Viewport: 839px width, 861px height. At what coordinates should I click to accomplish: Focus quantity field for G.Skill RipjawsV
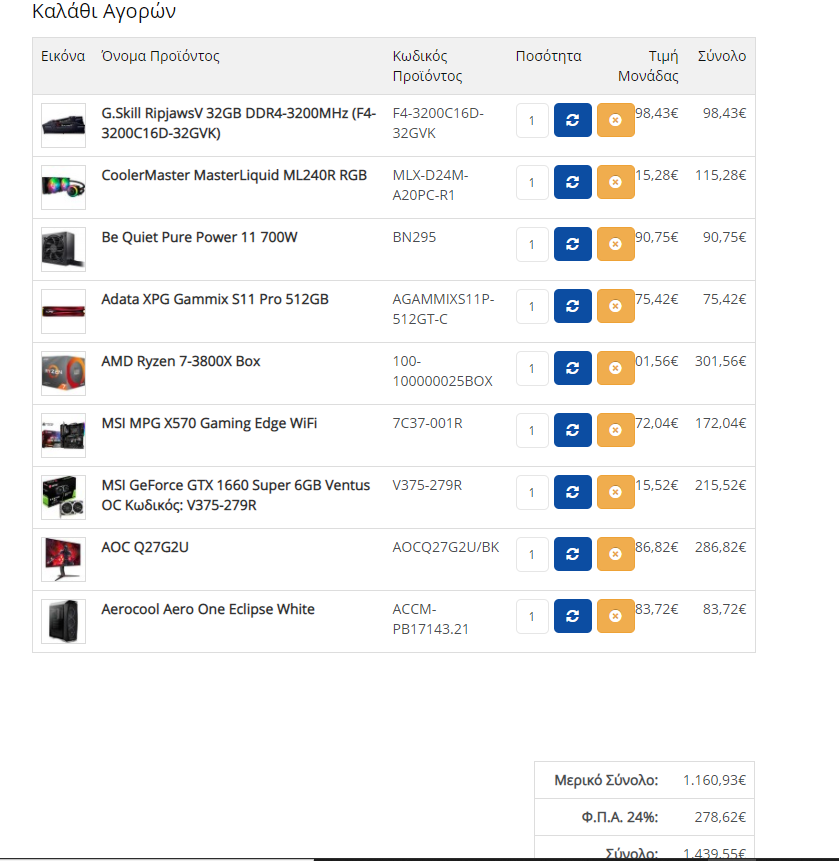[x=532, y=120]
